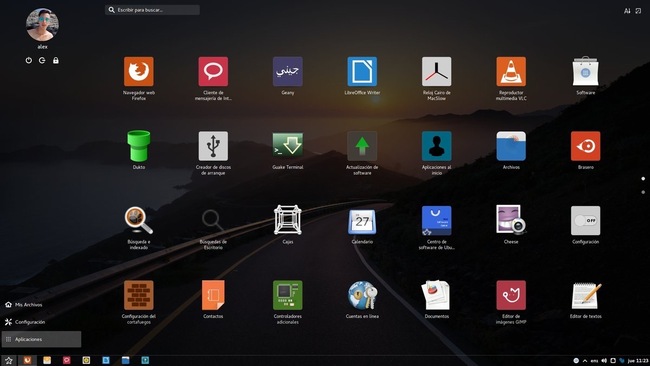The image size is (650, 366).
Task: Click the search field Escribir para buscar
Action: tap(152, 10)
